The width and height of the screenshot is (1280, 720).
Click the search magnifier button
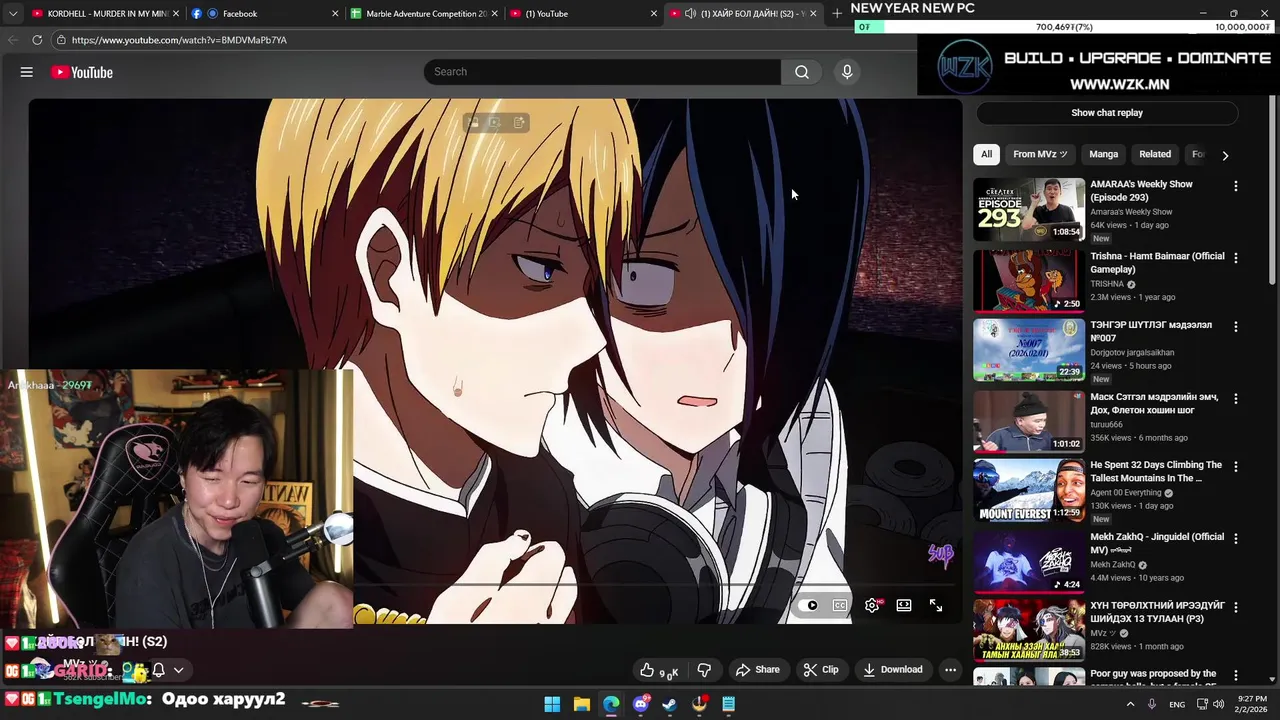[x=802, y=72]
